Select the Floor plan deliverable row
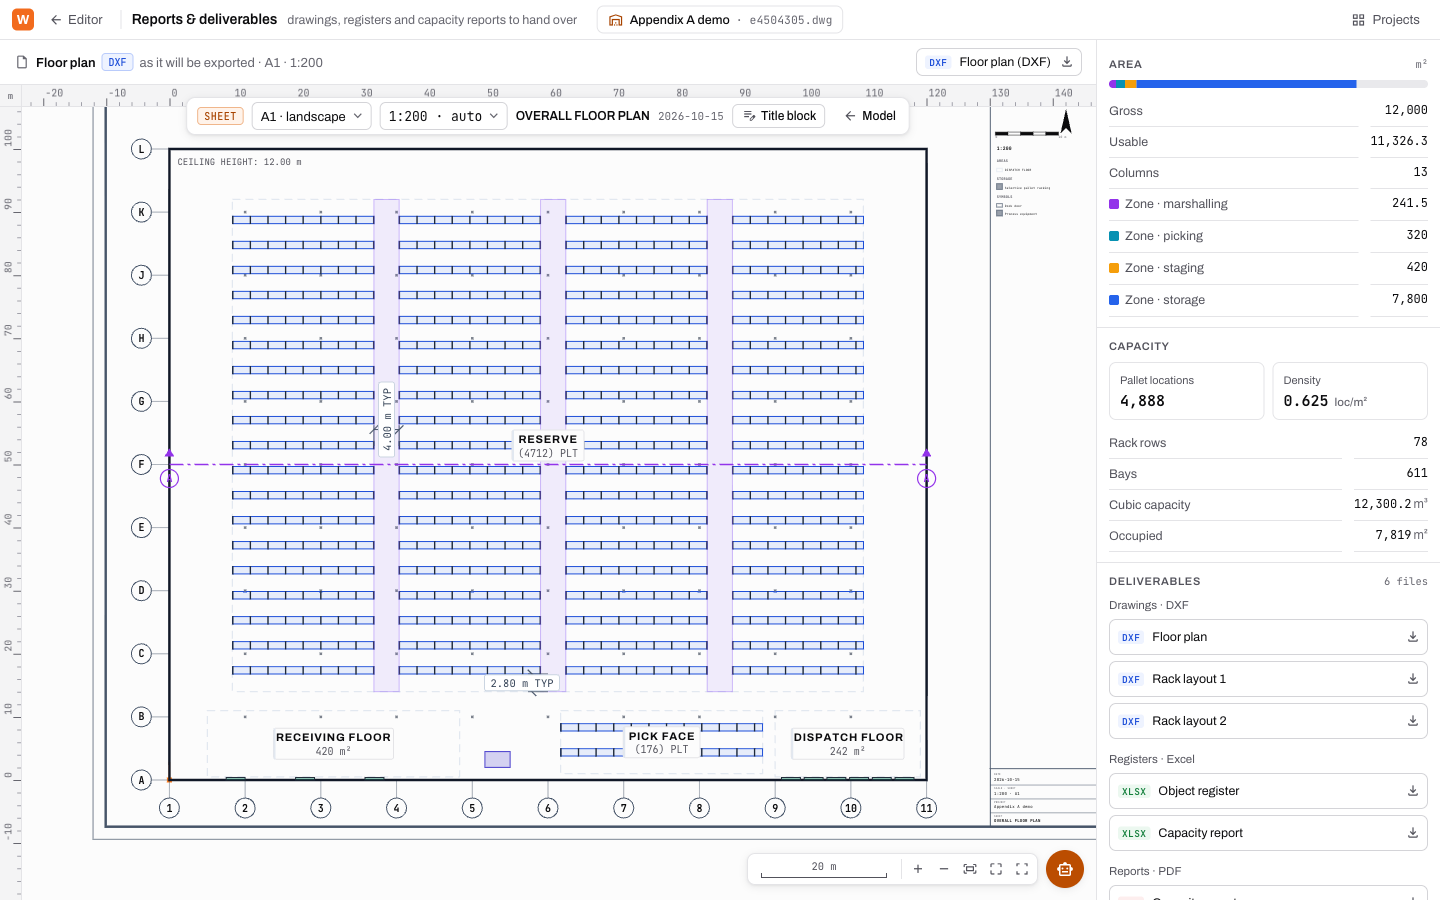 pos(1268,637)
